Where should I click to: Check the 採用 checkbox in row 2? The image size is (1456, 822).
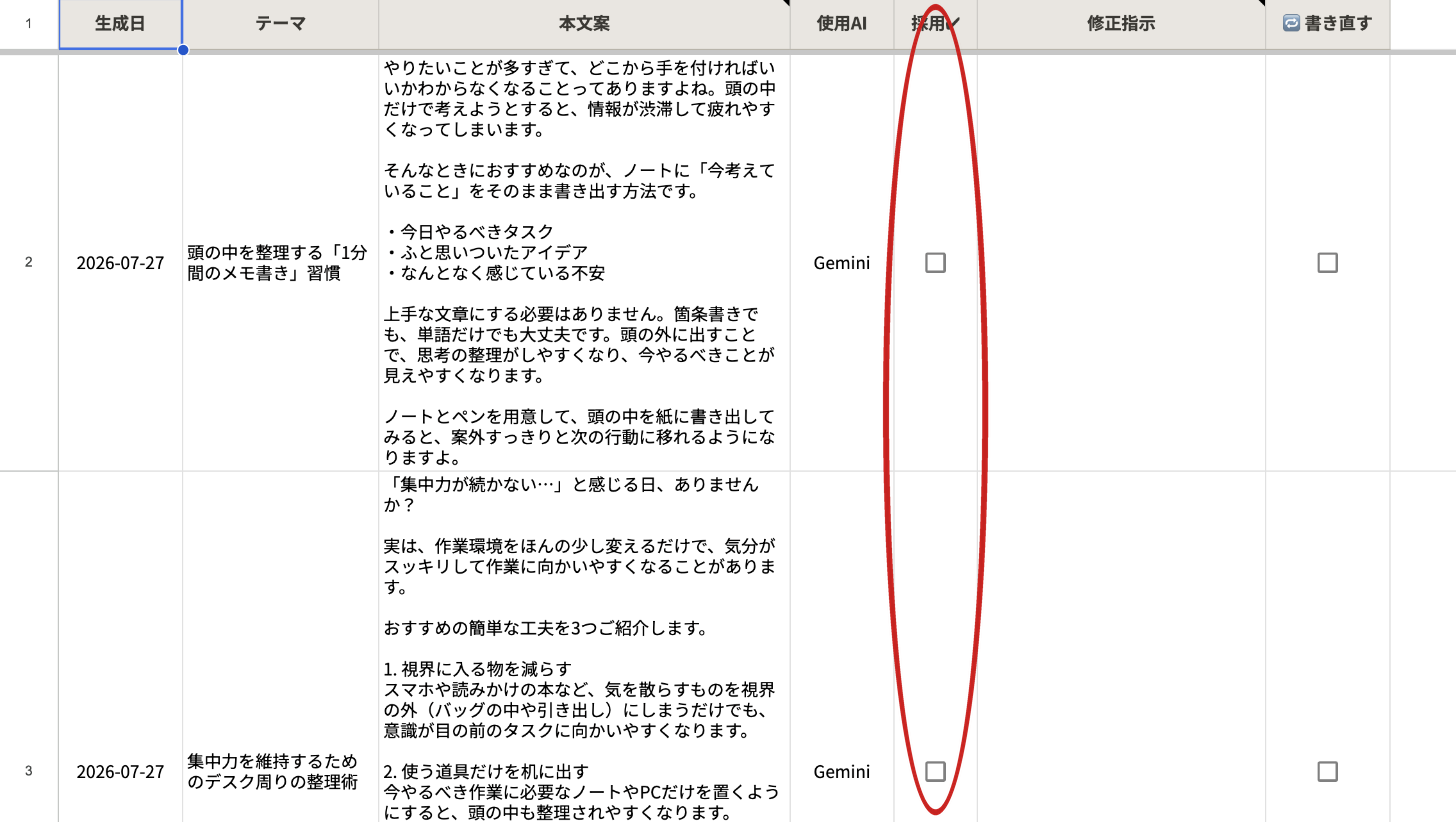click(x=935, y=262)
